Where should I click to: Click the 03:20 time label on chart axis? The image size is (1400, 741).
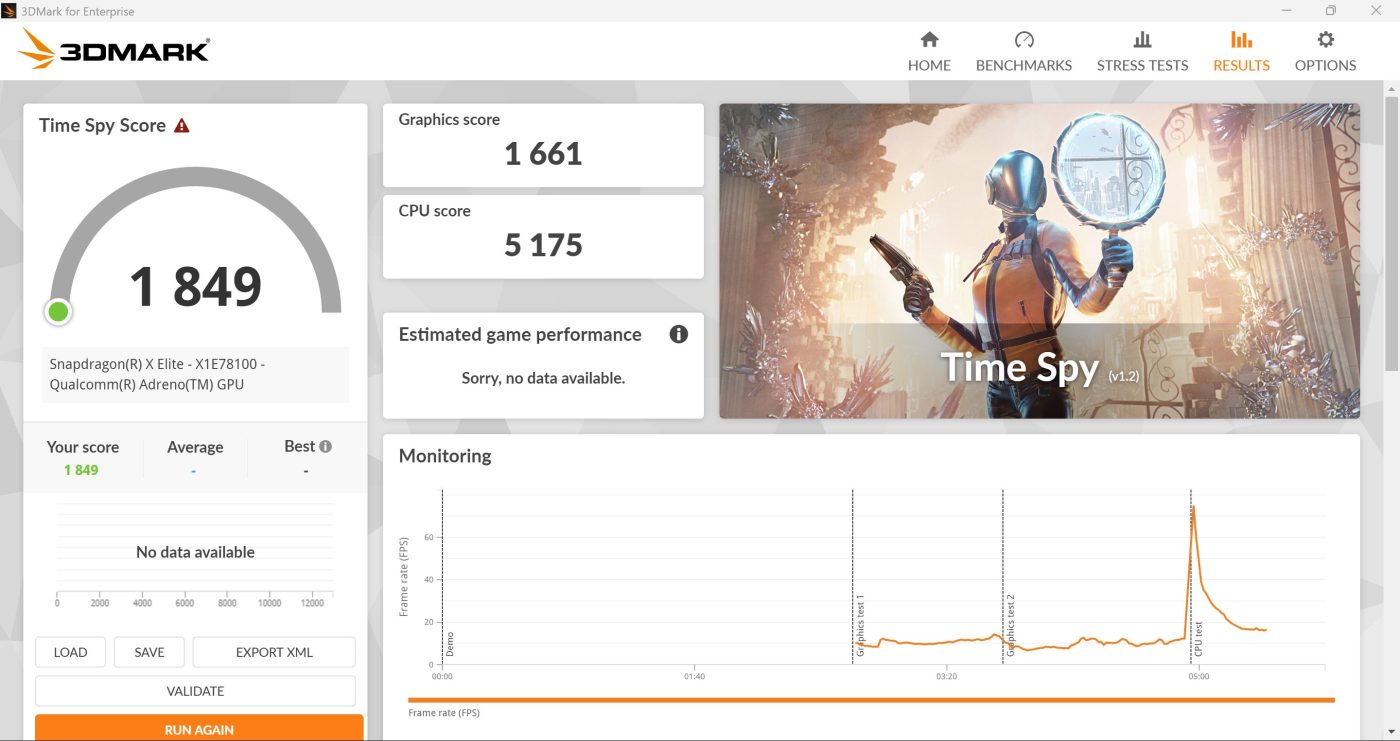coord(946,677)
